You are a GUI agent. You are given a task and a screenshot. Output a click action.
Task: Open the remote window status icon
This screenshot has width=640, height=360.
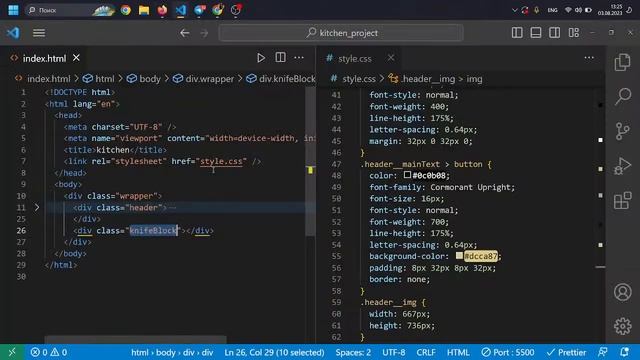(x=12, y=352)
